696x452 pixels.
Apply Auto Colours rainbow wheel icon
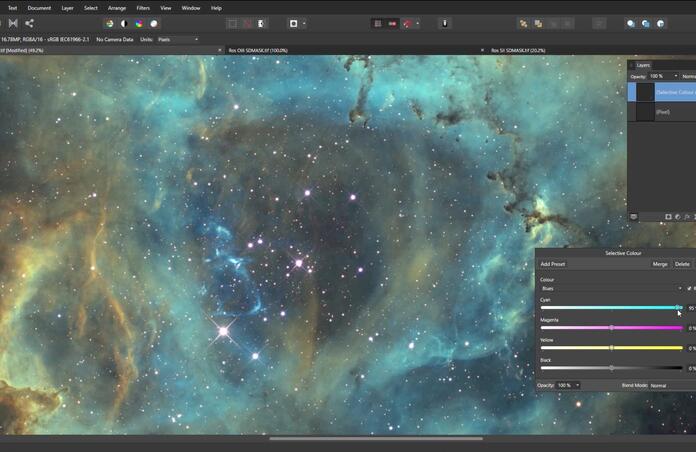[139, 24]
